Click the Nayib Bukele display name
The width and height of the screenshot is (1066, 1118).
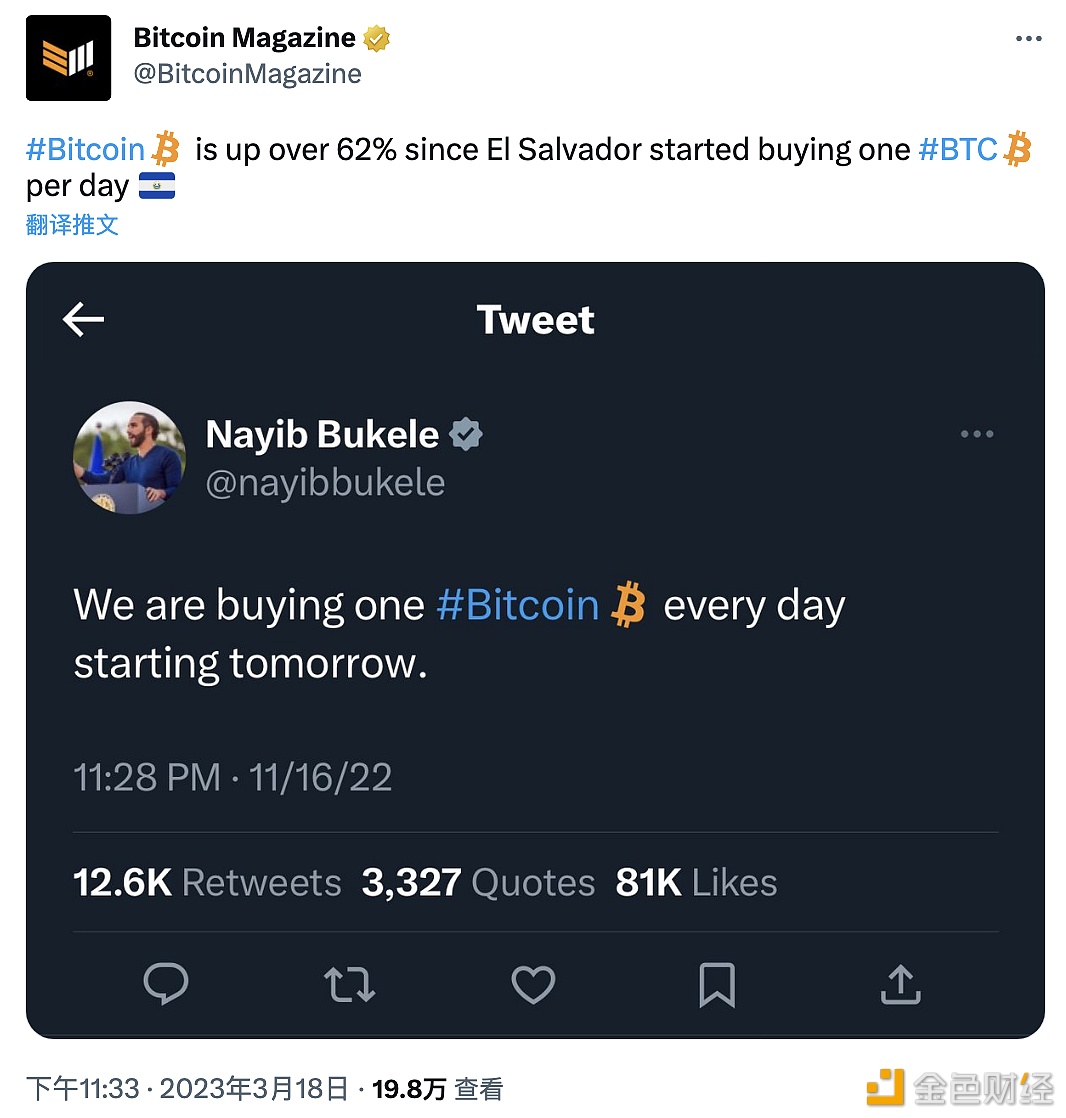click(x=322, y=434)
